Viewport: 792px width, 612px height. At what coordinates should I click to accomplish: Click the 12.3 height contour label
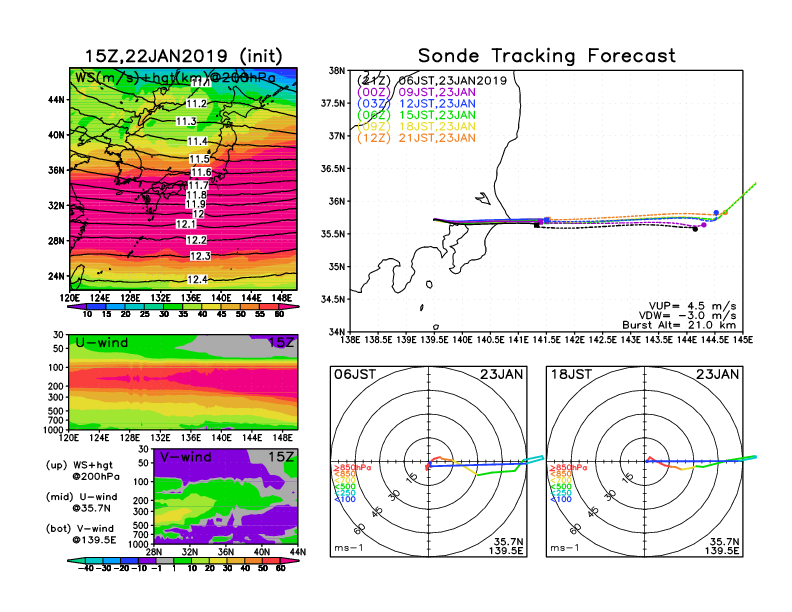pos(200,256)
